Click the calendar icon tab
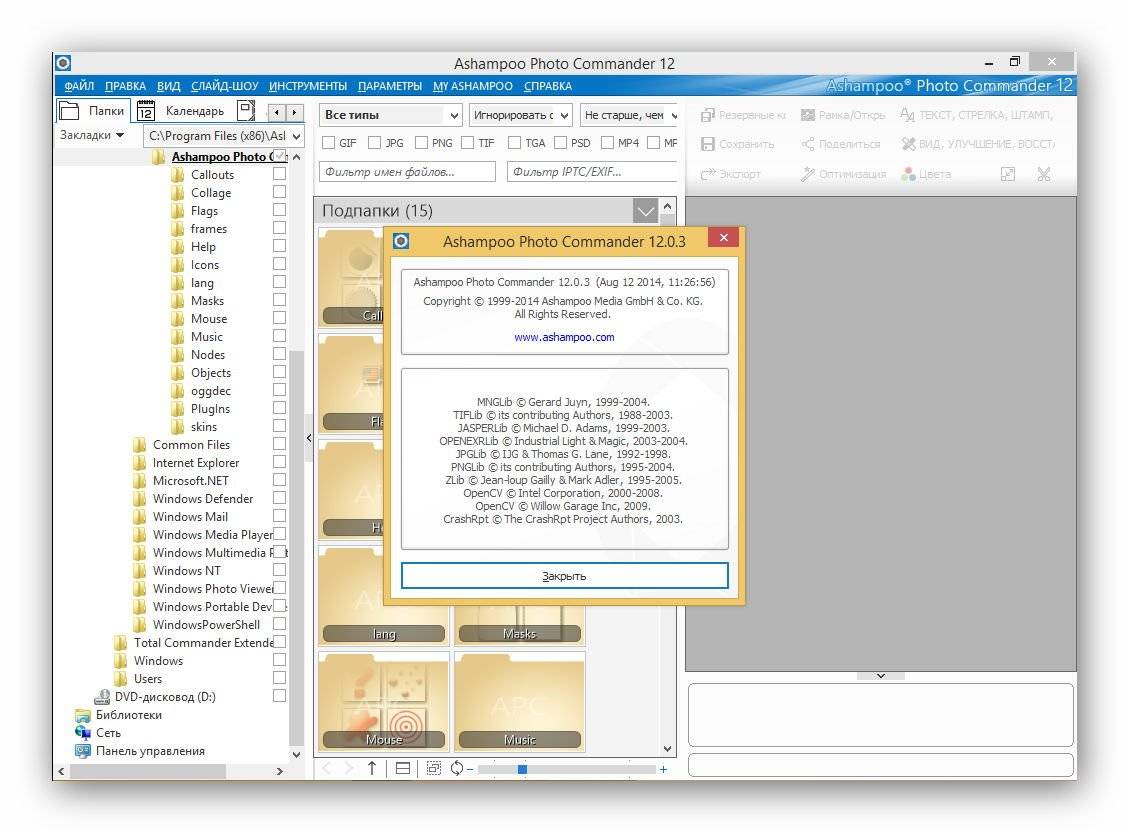 coord(145,111)
